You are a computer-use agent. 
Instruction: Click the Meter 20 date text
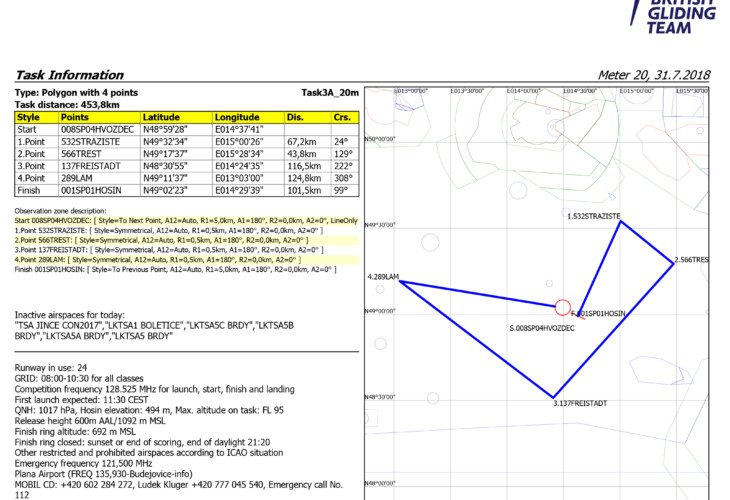tap(654, 75)
